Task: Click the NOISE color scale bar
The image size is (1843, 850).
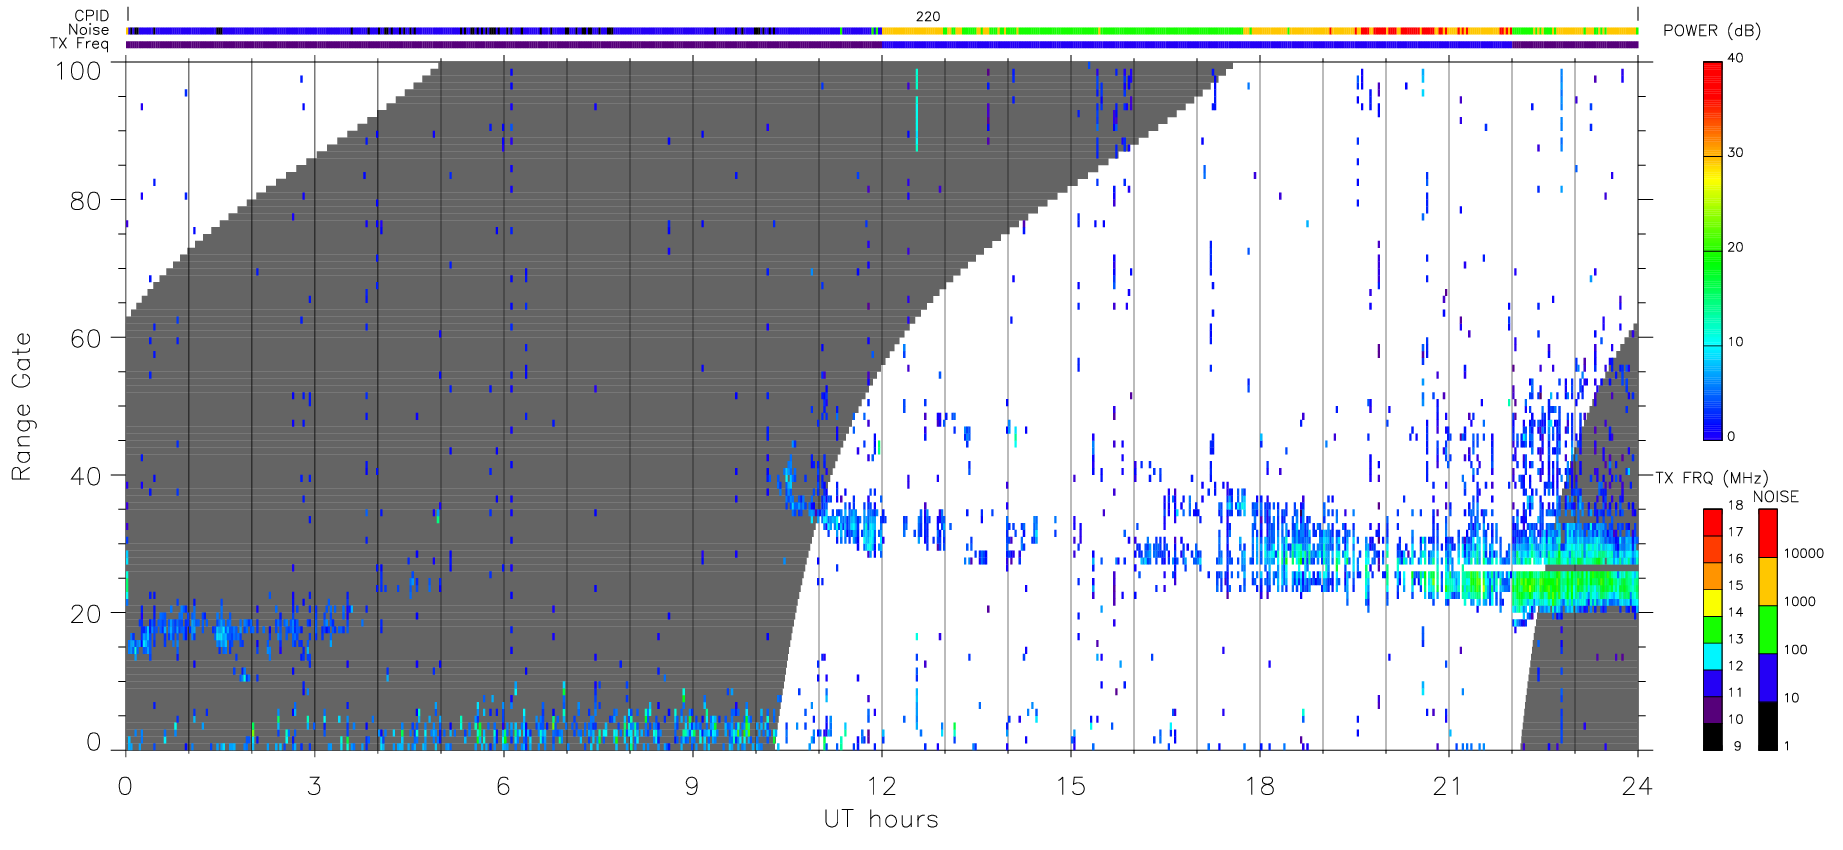Action: pos(1768,629)
